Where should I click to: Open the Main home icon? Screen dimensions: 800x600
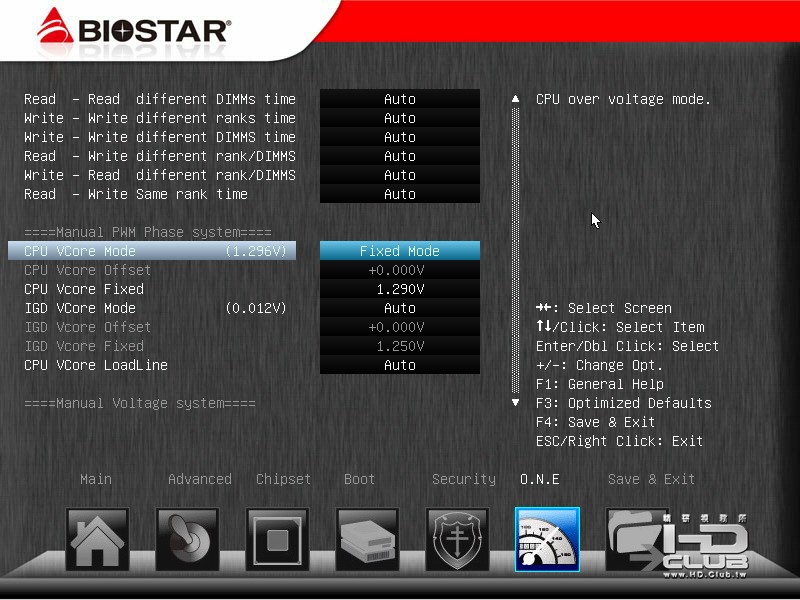coord(97,539)
